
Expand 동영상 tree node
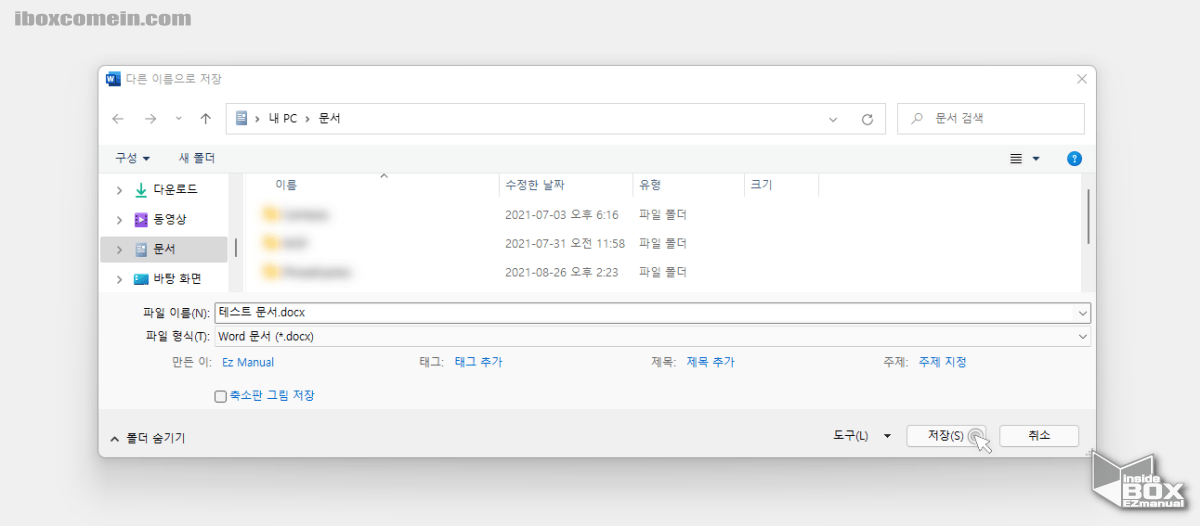[119, 220]
